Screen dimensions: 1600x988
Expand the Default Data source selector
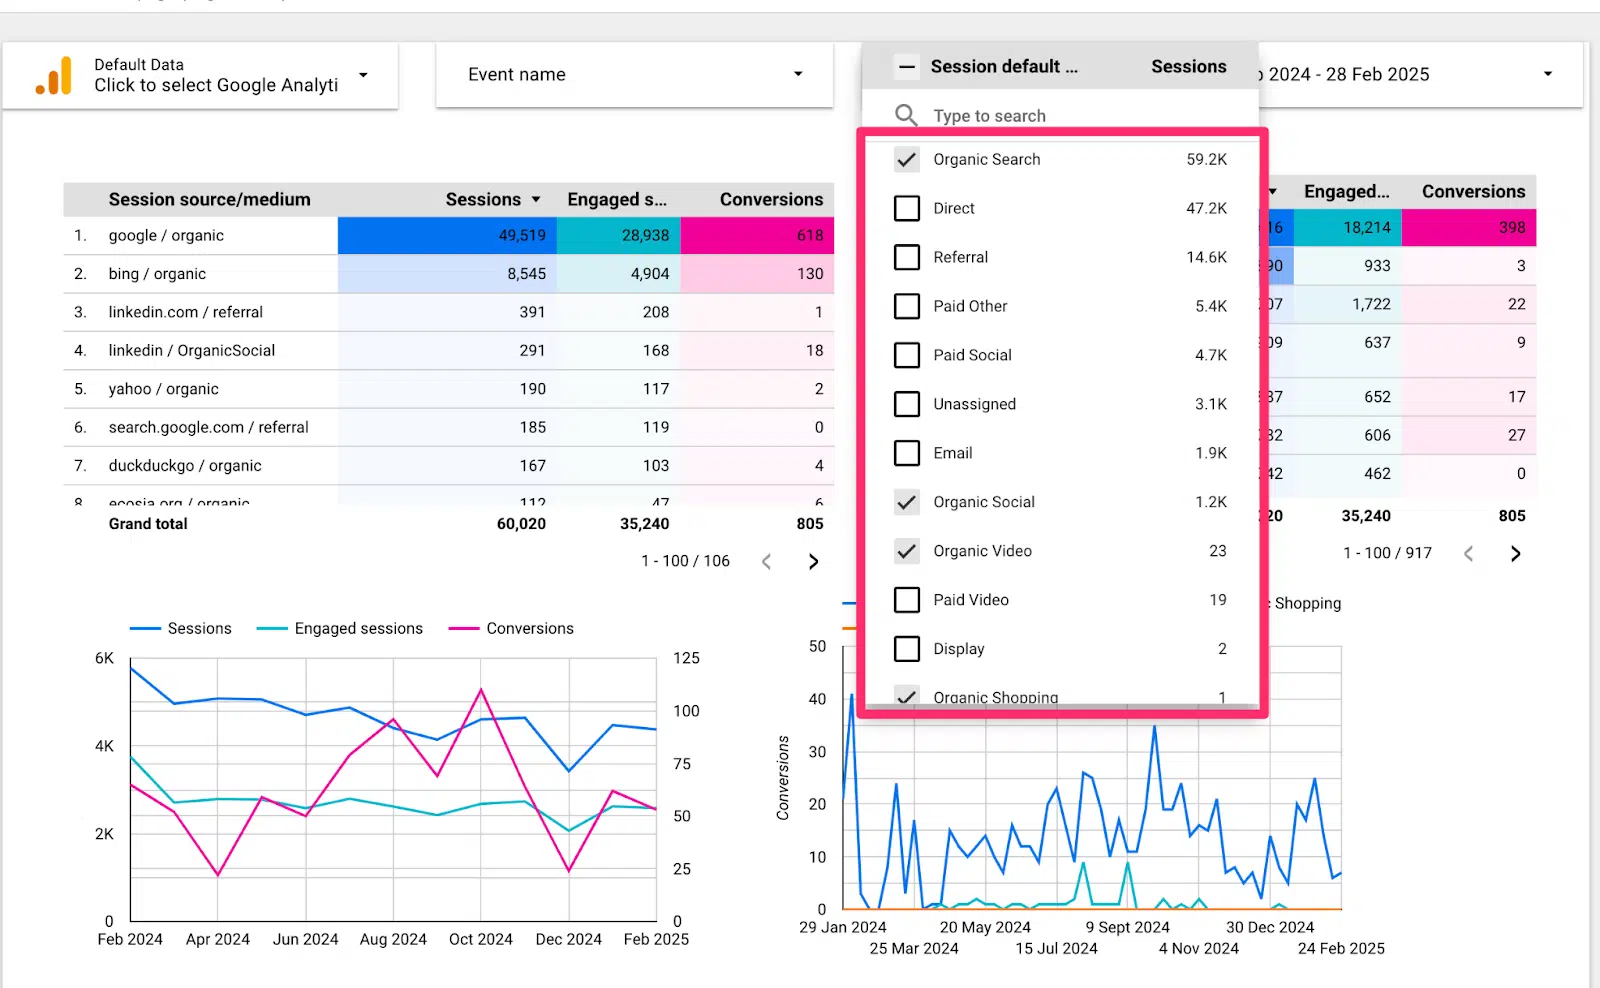(x=363, y=75)
